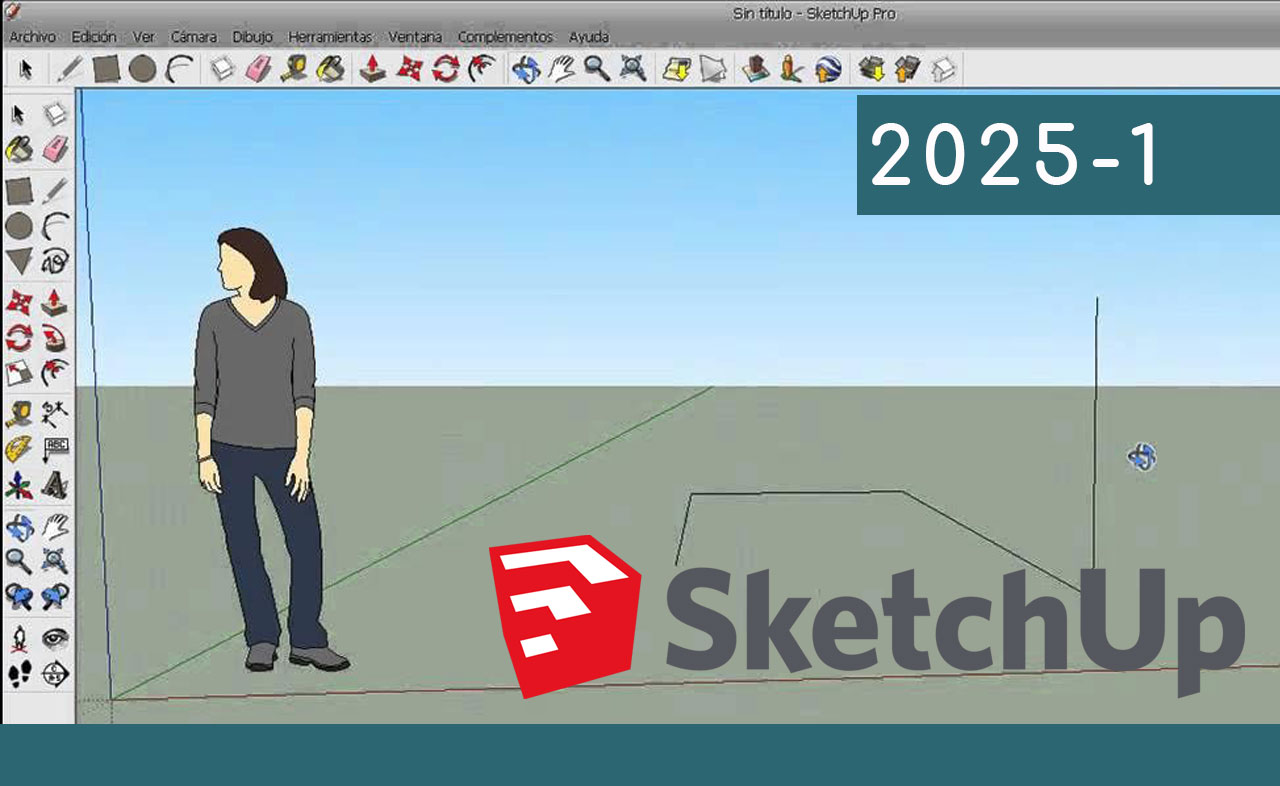This screenshot has height=786, width=1280.
Task: Select the Walk tool footprints icon
Action: [19, 674]
